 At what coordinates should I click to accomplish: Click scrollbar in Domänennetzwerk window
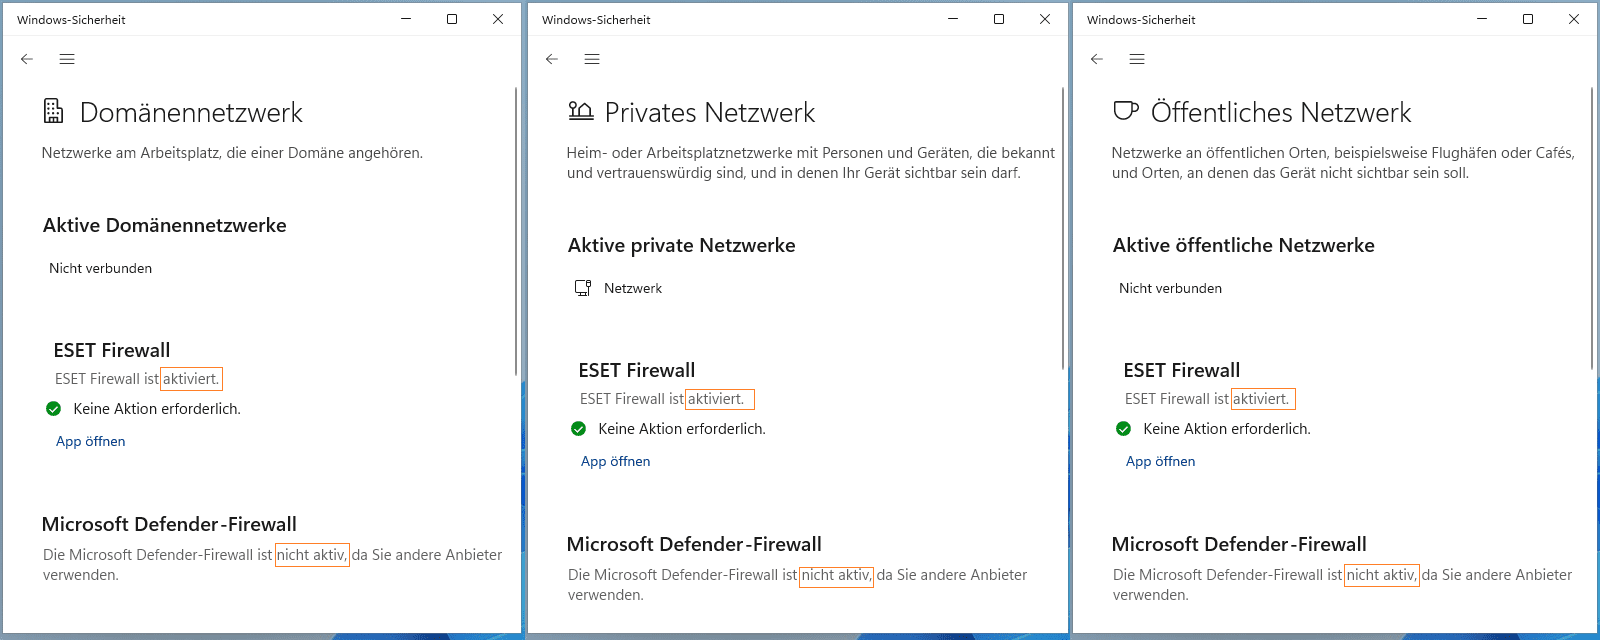515,230
